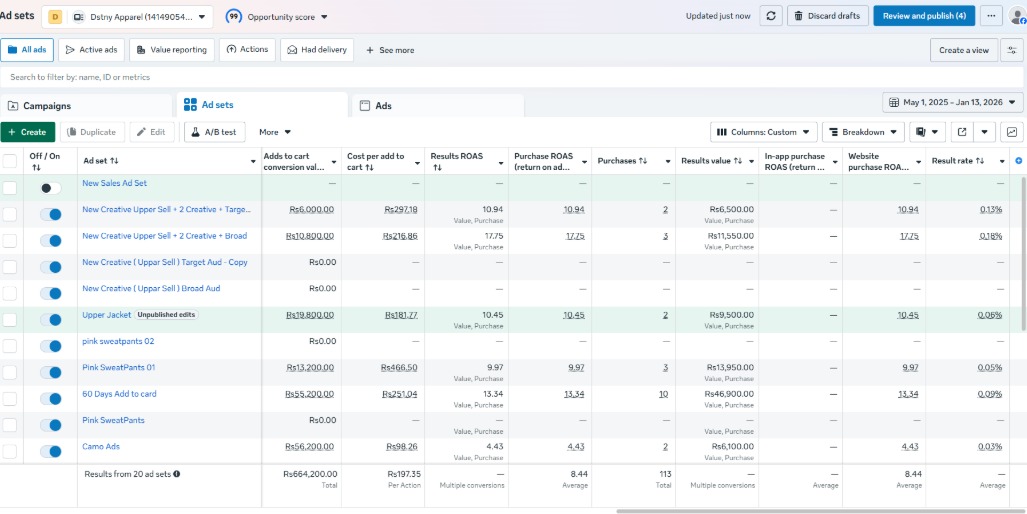The height and width of the screenshot is (514, 1027).
Task: Select all ad sets header checkbox
Action: tap(10, 161)
